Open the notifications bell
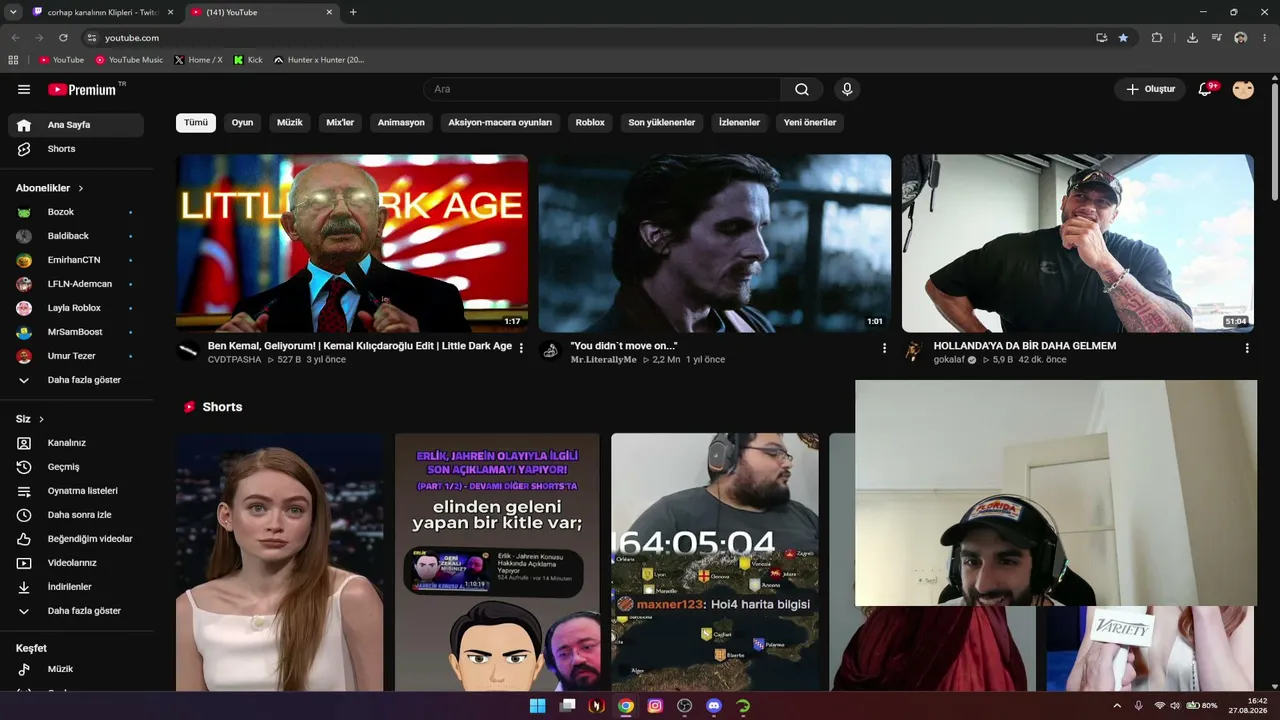Viewport: 1280px width, 720px height. [1207, 89]
